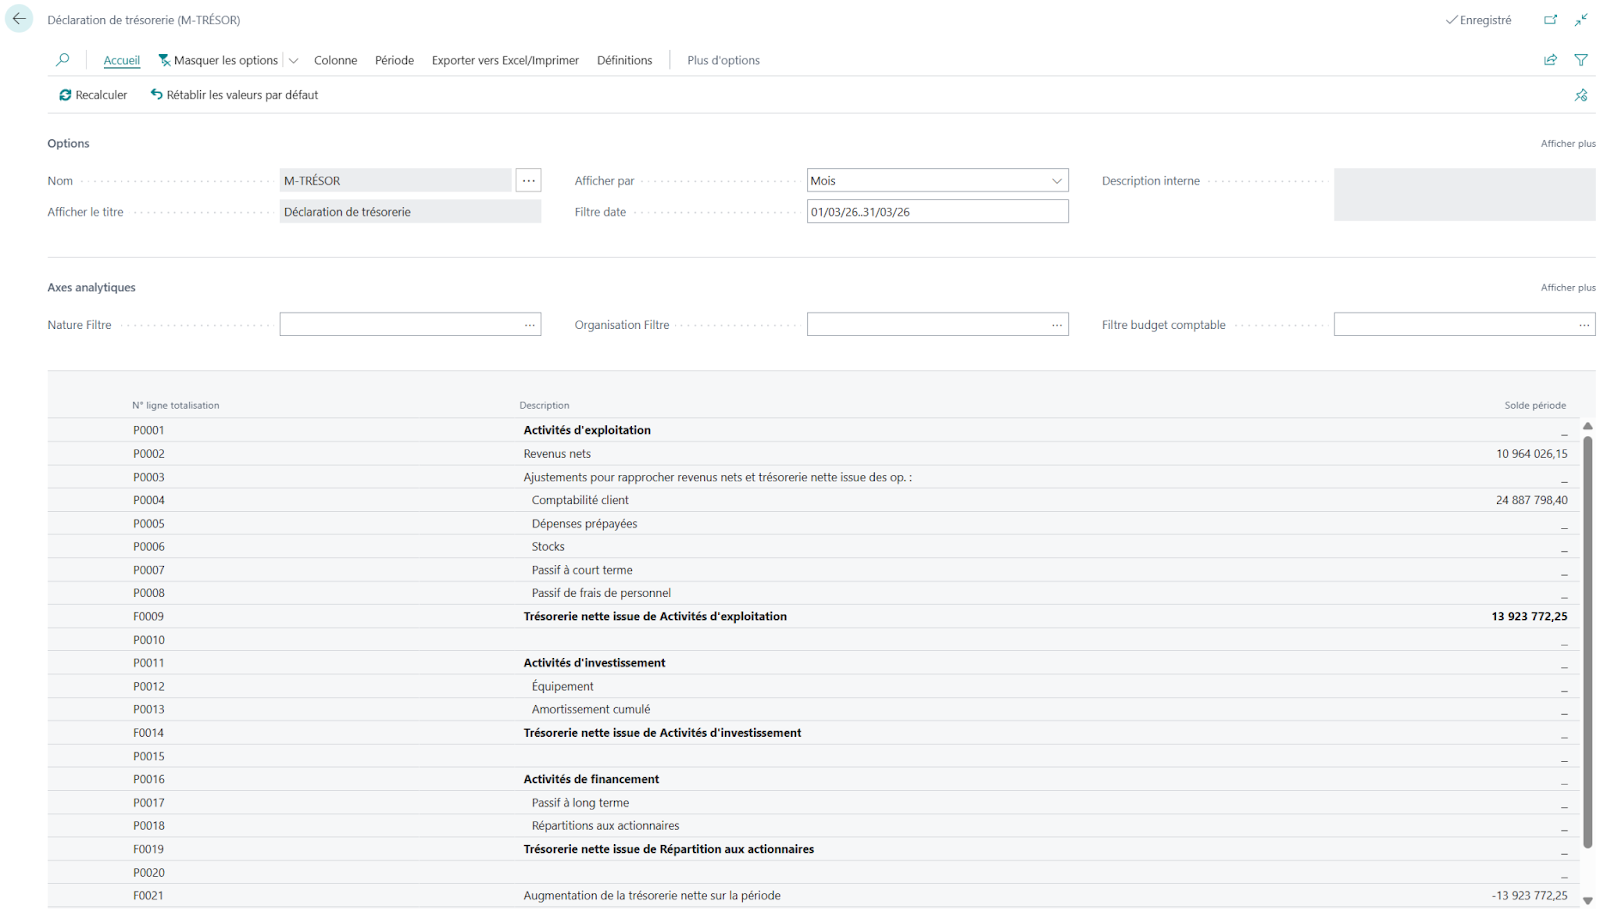Click the Recalculer refresh action

click(93, 95)
